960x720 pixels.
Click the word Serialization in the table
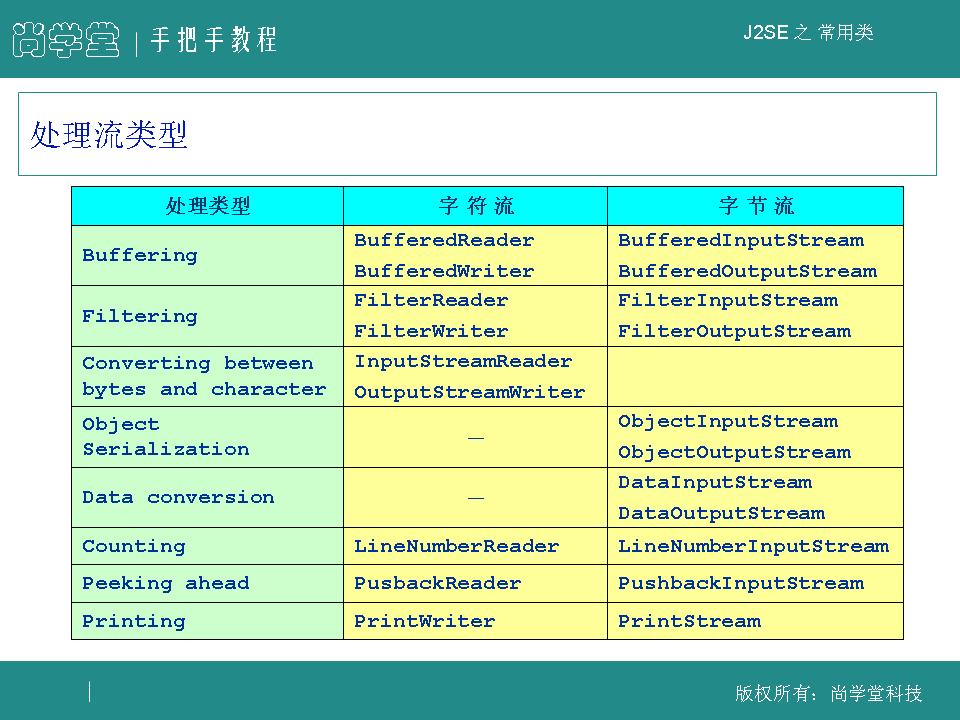coord(166,449)
